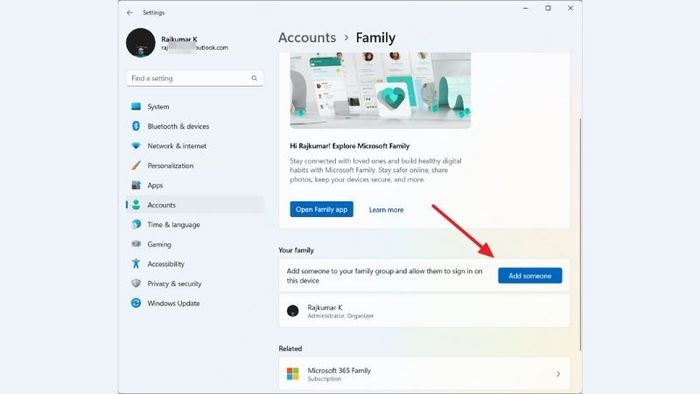Image resolution: width=700 pixels, height=394 pixels.
Task: Select the Time & language globe icon
Action: (136, 224)
